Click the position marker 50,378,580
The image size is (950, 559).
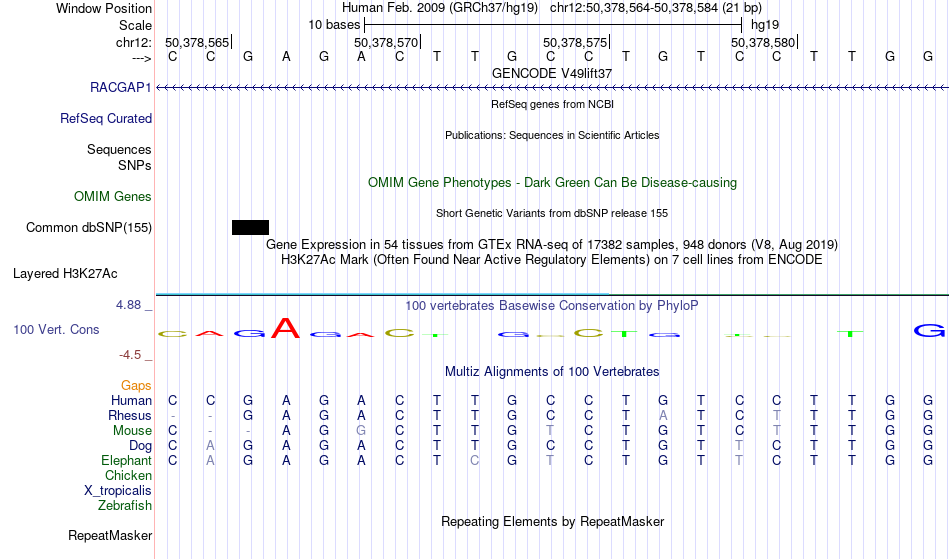point(763,42)
